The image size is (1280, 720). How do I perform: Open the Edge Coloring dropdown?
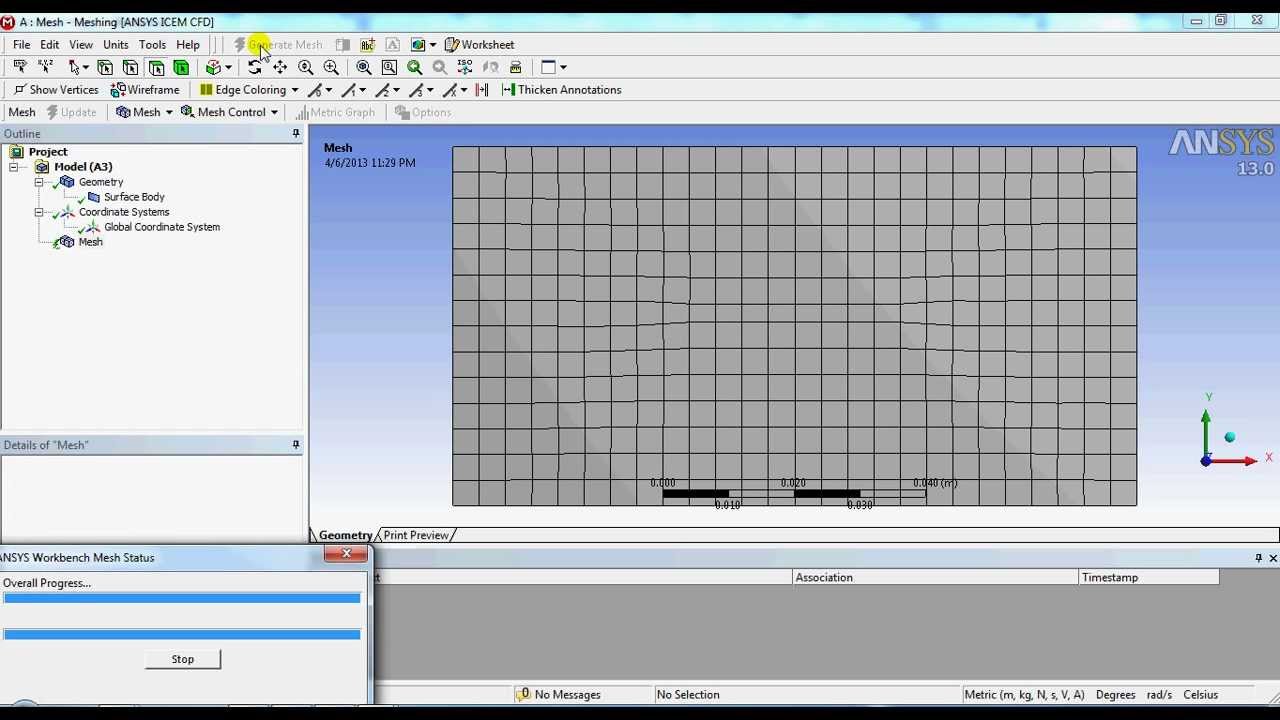tap(249, 90)
